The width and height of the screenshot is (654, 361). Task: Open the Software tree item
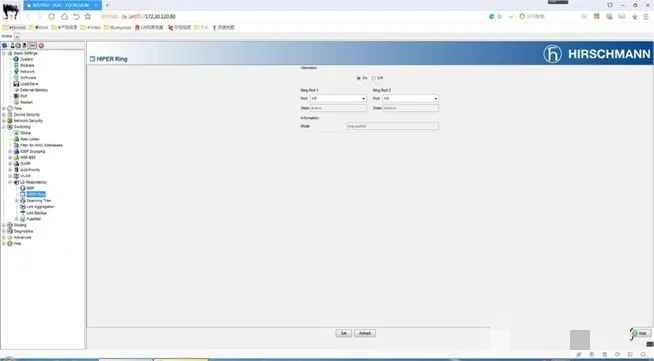coord(28,78)
